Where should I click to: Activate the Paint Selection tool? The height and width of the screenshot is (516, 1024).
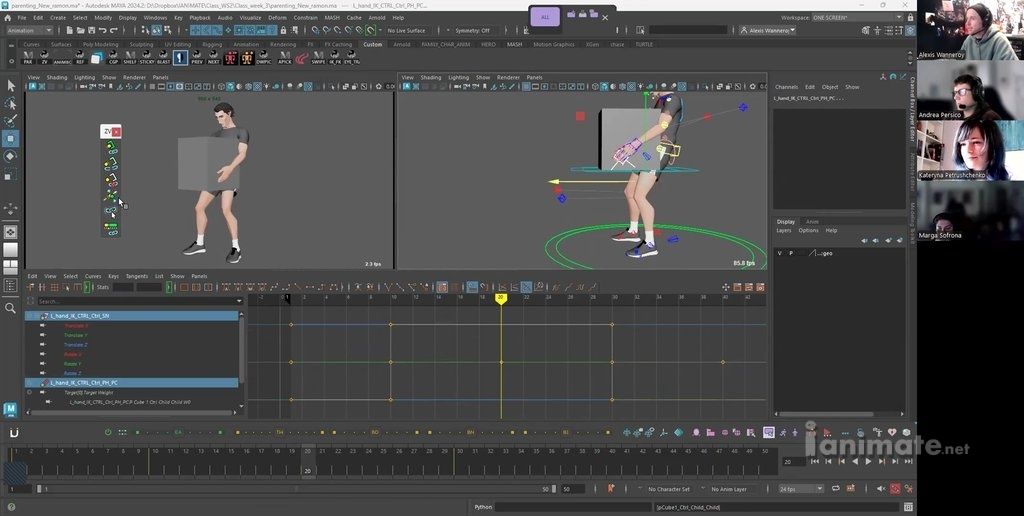pyautogui.click(x=10, y=121)
